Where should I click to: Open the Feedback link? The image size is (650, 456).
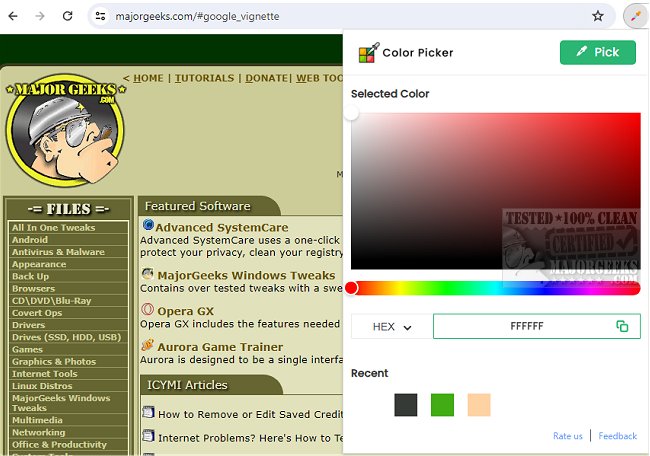[617, 436]
